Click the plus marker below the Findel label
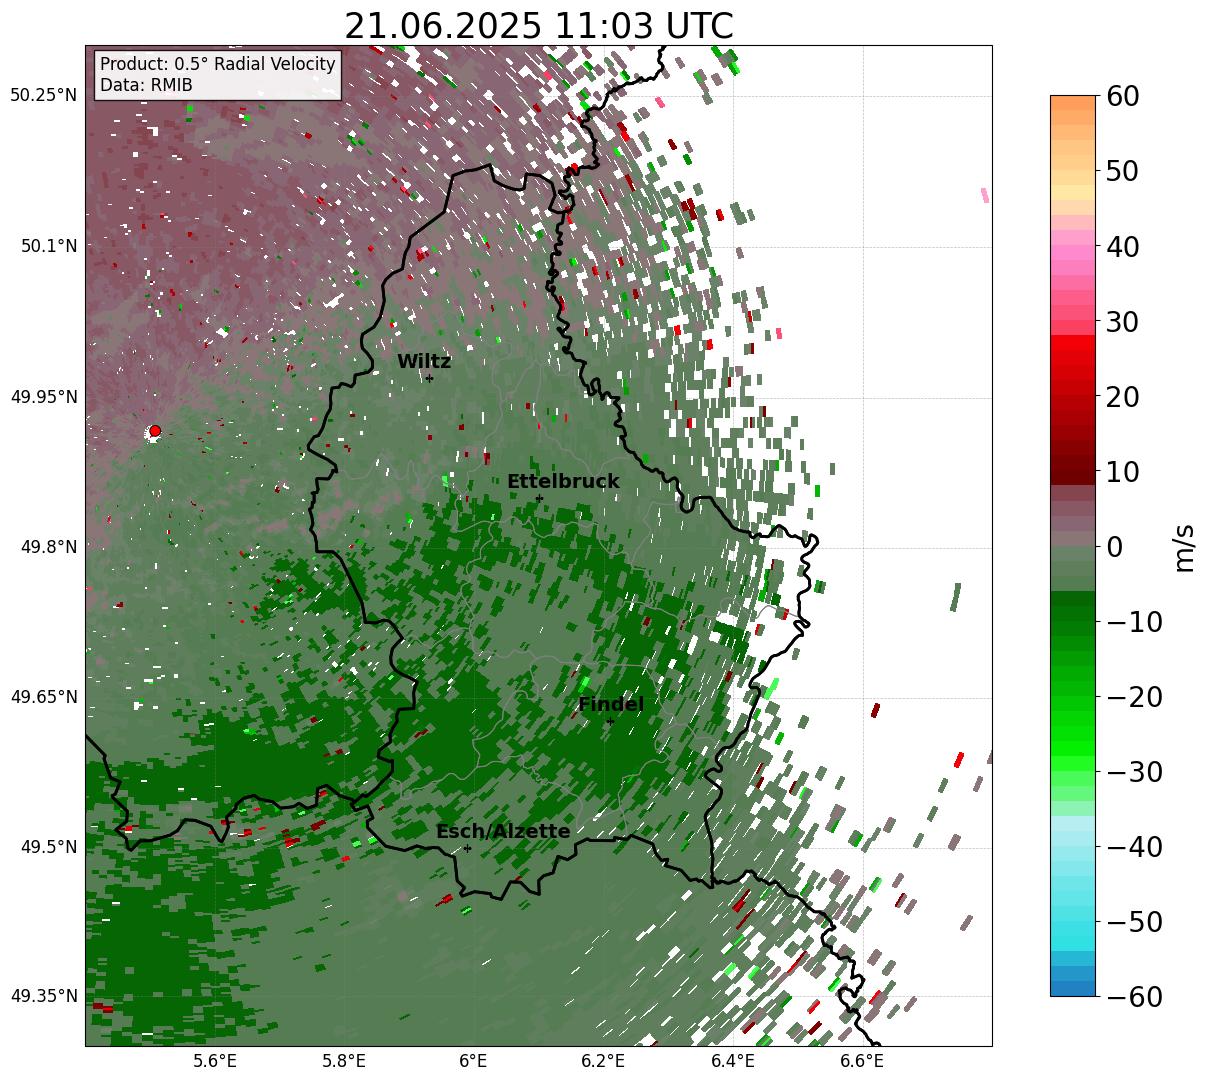The image size is (1207, 1081). coord(610,721)
